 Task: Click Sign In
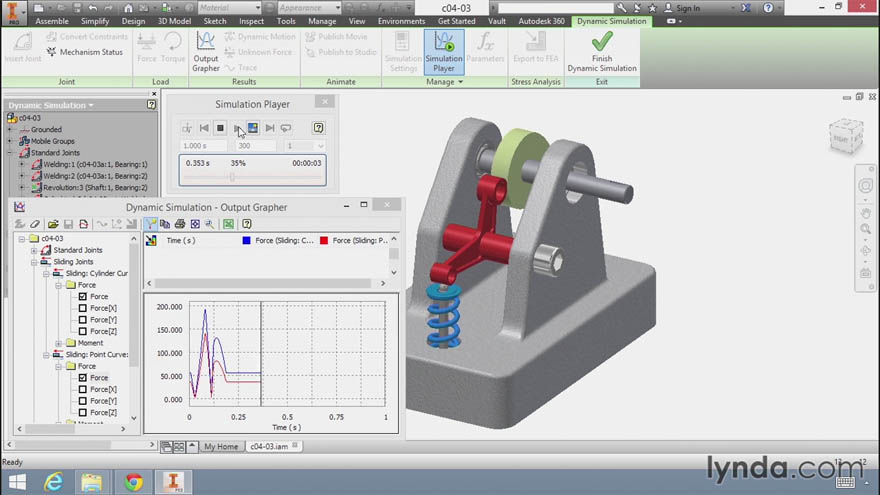pos(682,8)
